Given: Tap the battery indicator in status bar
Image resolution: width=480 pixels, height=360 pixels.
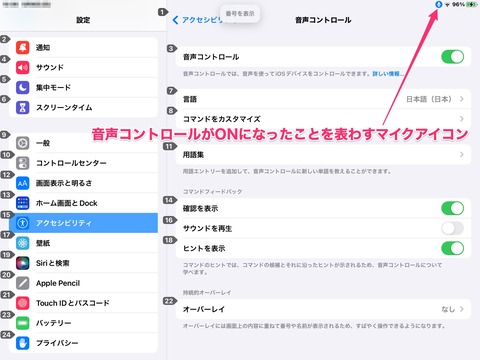Looking at the screenshot, I should 472,4.
